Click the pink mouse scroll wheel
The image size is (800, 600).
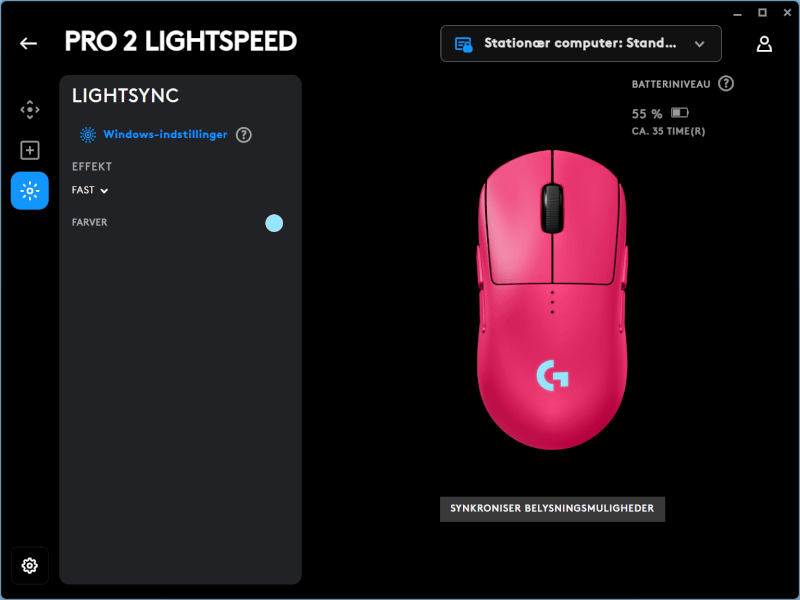pos(552,208)
